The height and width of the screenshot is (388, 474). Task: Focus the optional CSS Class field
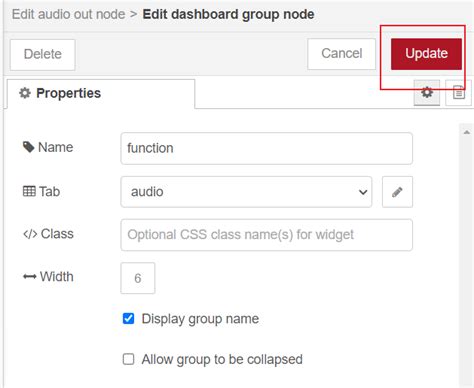click(266, 235)
